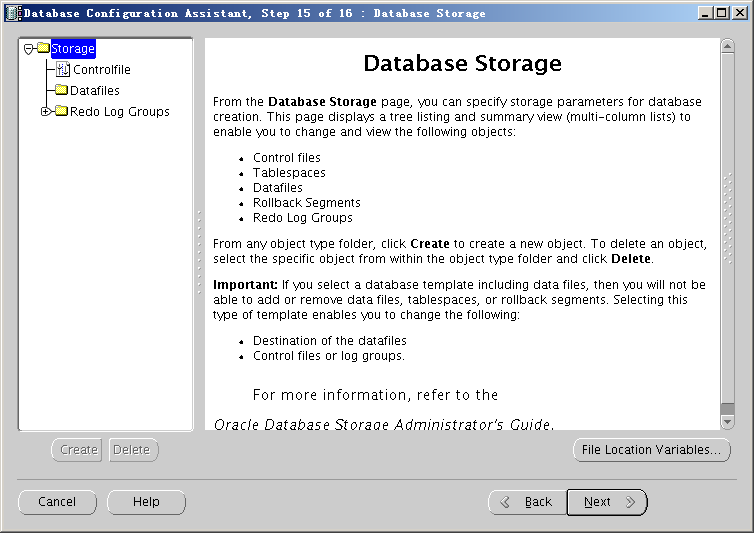Click the Create button
The image size is (754, 533).
(77, 450)
